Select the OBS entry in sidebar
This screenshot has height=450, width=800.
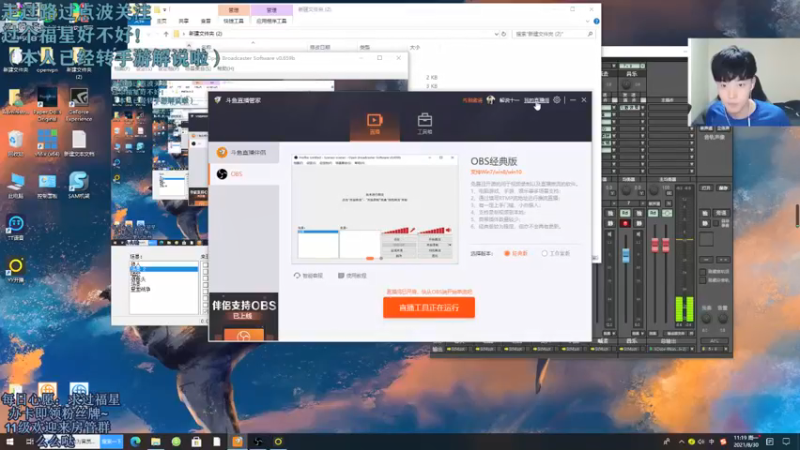[x=244, y=174]
